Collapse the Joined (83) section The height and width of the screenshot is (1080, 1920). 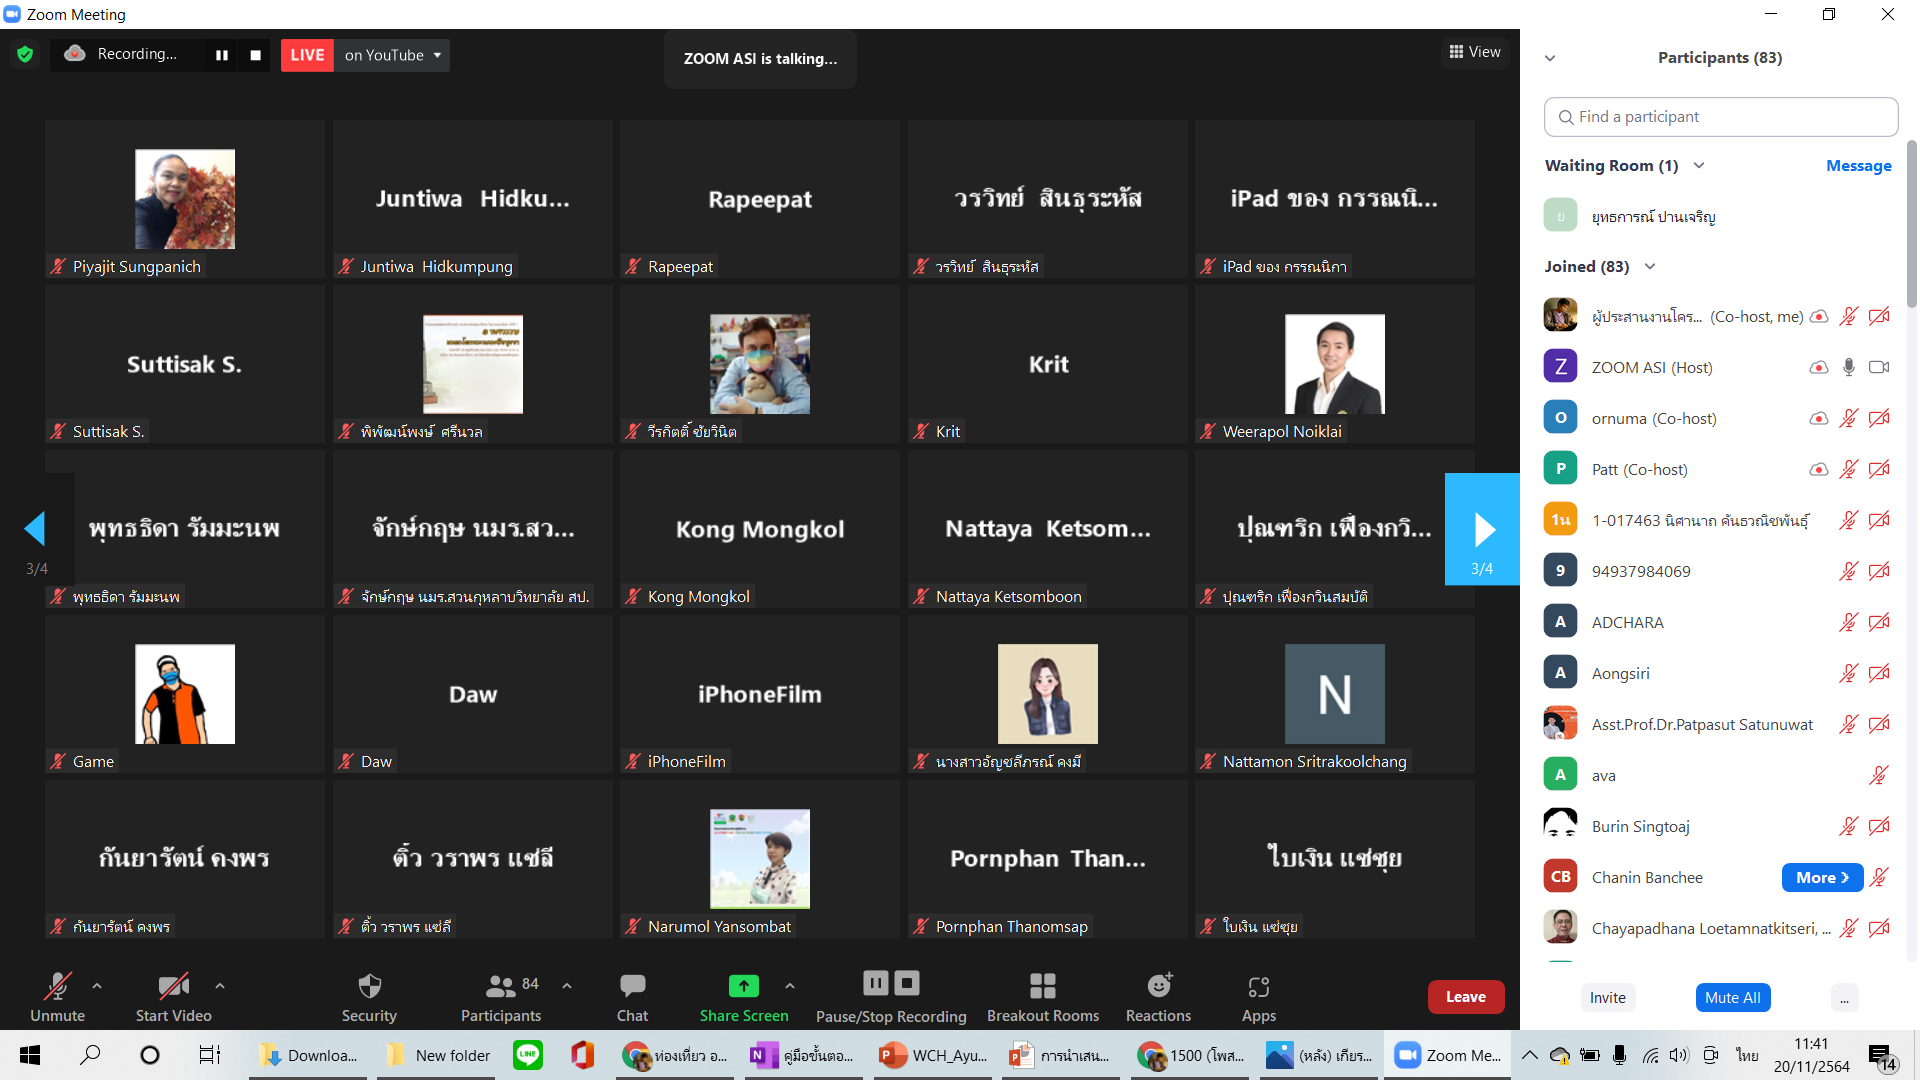1650,267
